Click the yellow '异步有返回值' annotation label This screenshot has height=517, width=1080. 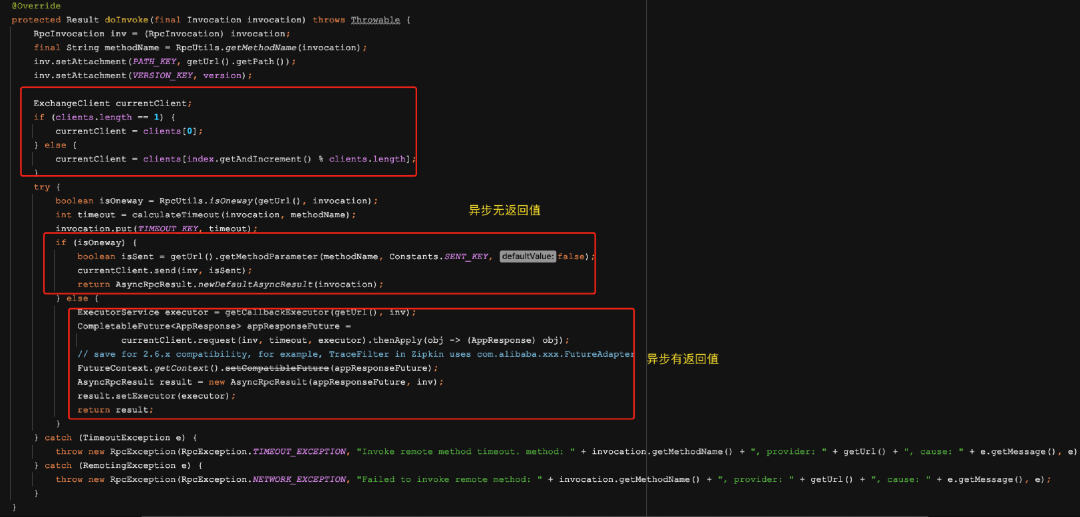(x=682, y=359)
